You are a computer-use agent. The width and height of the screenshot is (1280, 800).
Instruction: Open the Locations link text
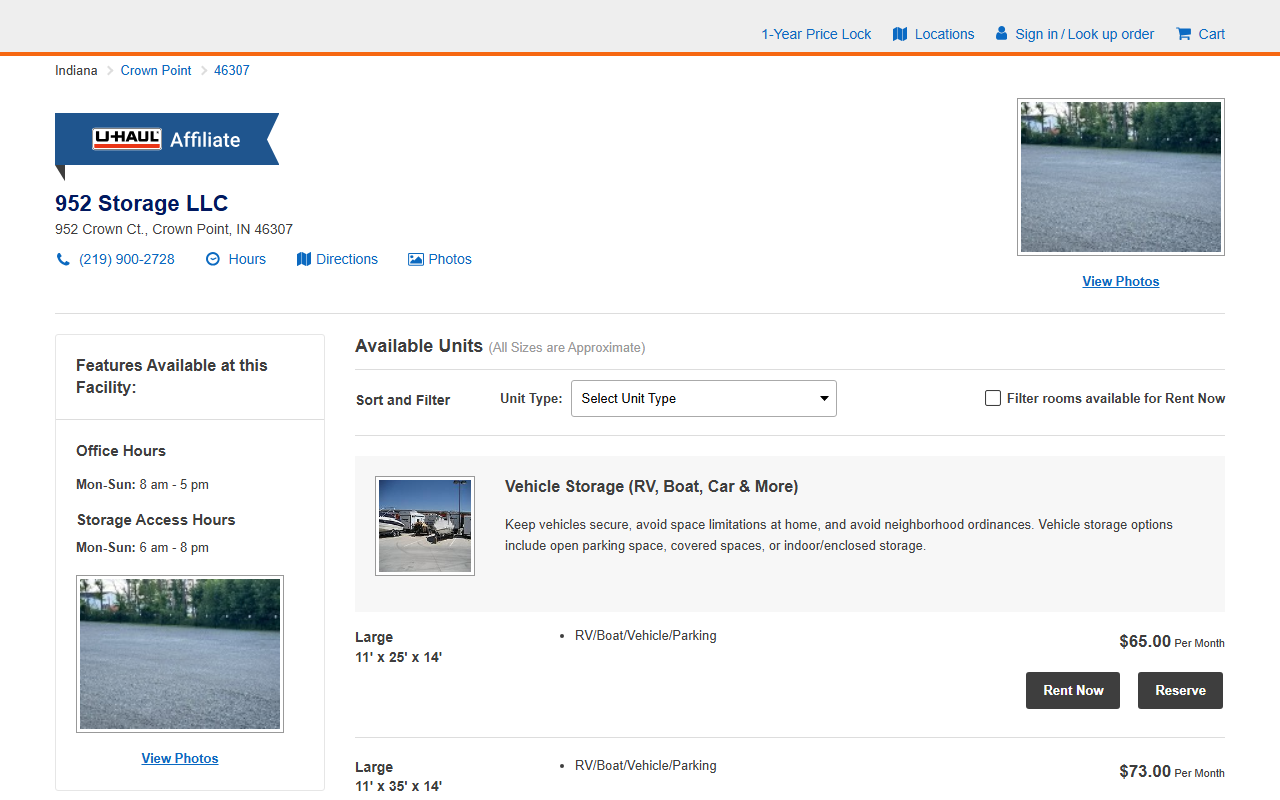[x=944, y=34]
